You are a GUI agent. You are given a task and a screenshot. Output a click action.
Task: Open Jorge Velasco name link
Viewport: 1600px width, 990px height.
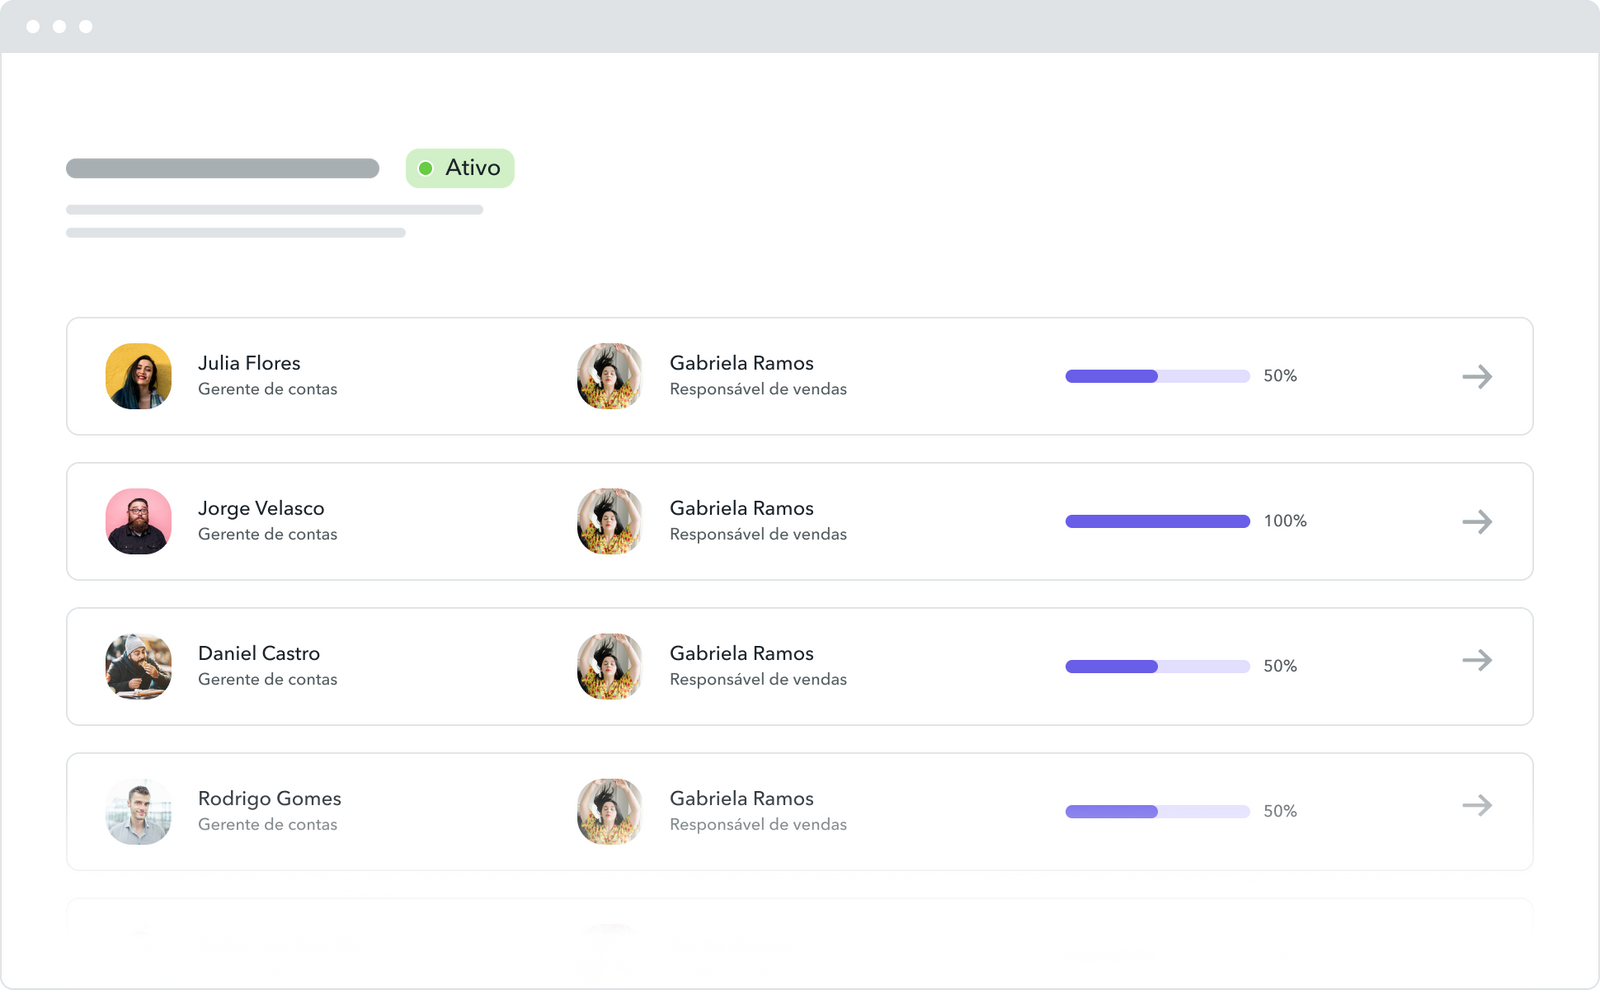pos(261,508)
